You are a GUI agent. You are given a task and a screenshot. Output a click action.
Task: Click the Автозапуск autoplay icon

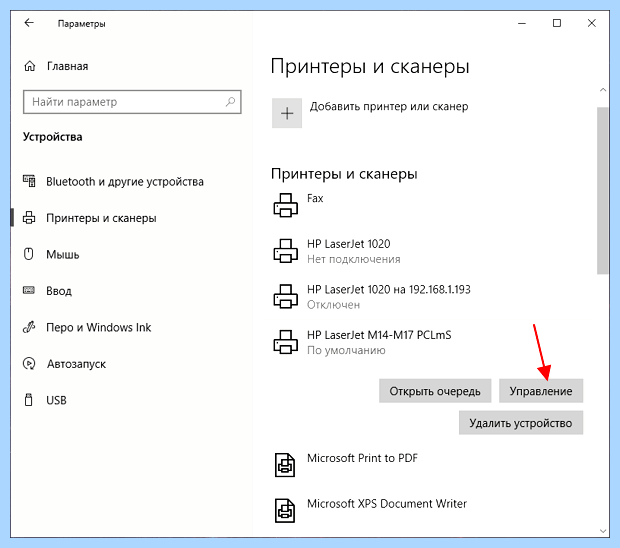coord(29,363)
